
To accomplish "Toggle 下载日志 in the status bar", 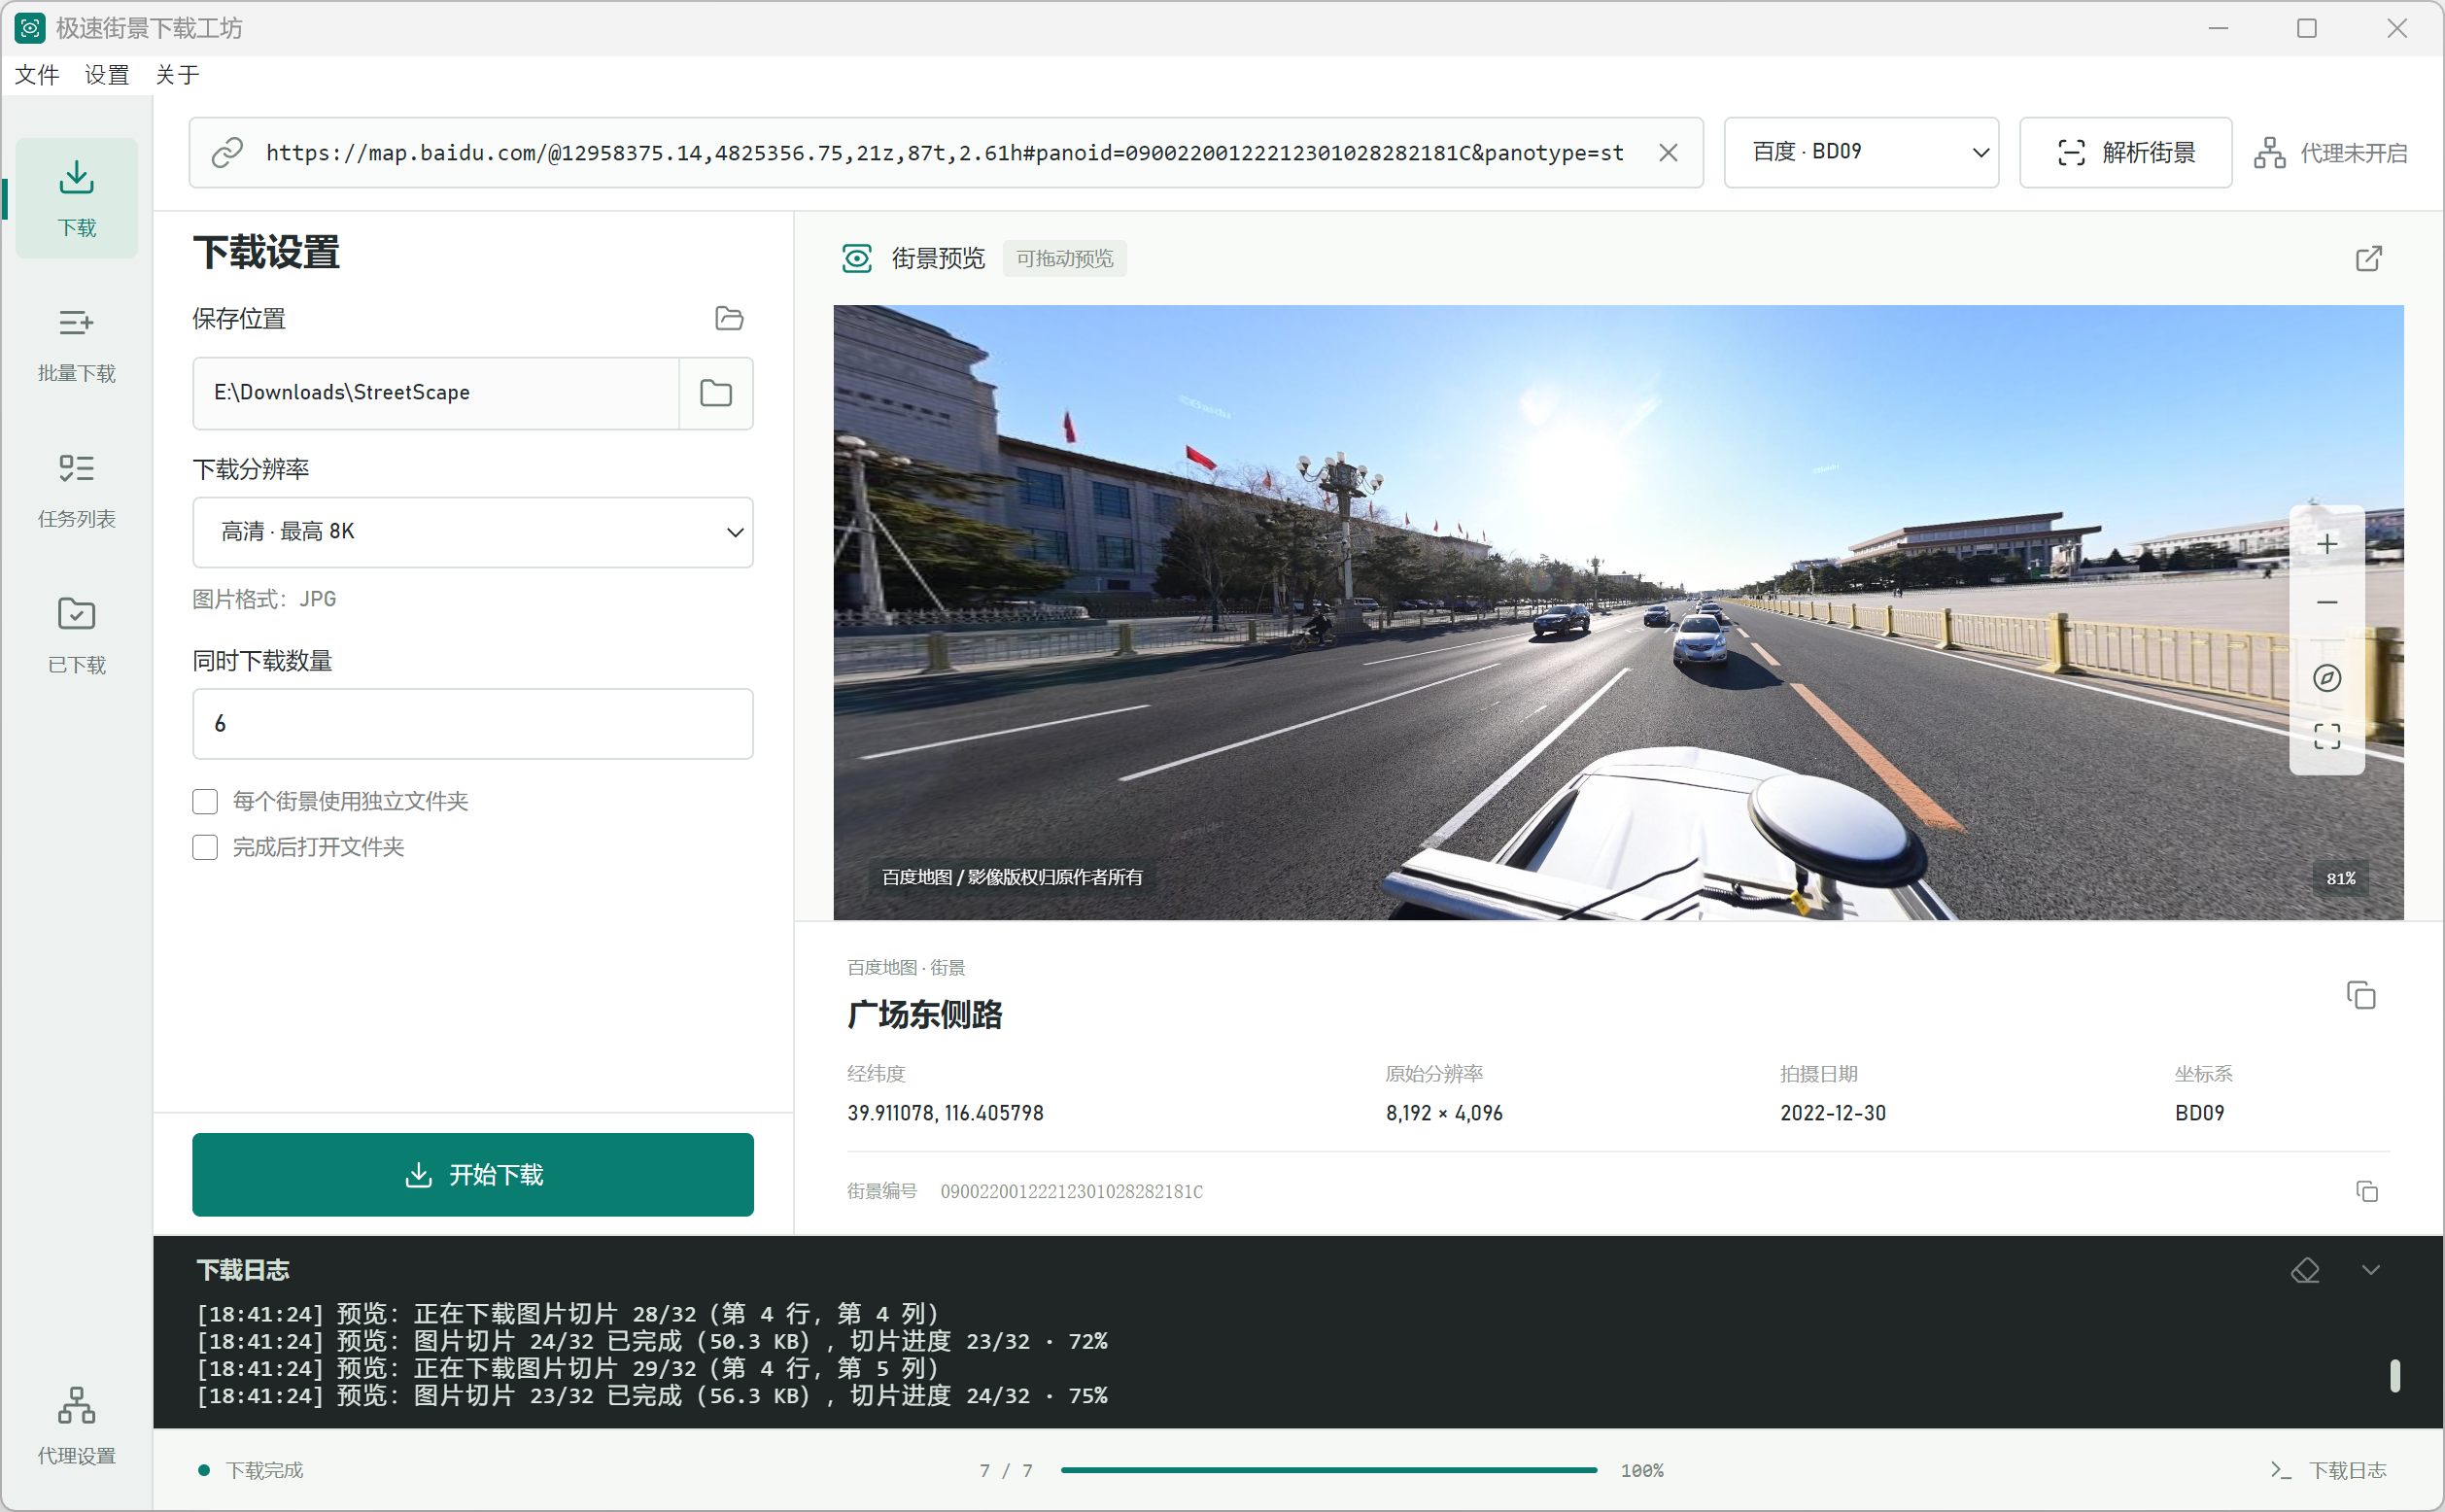I will [x=2327, y=1470].
